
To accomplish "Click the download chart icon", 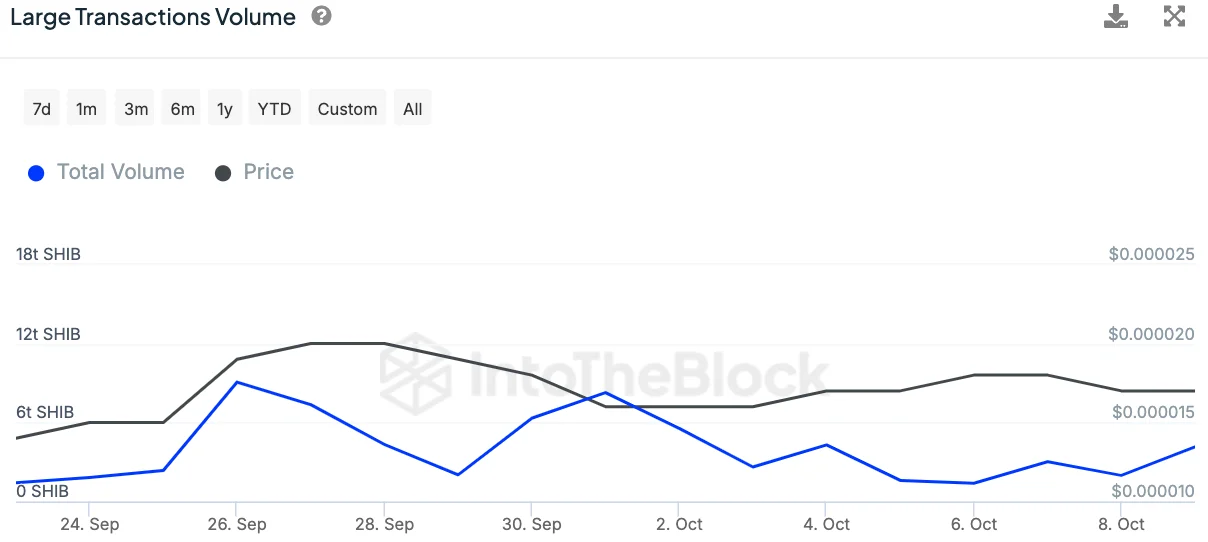I will click(1115, 17).
